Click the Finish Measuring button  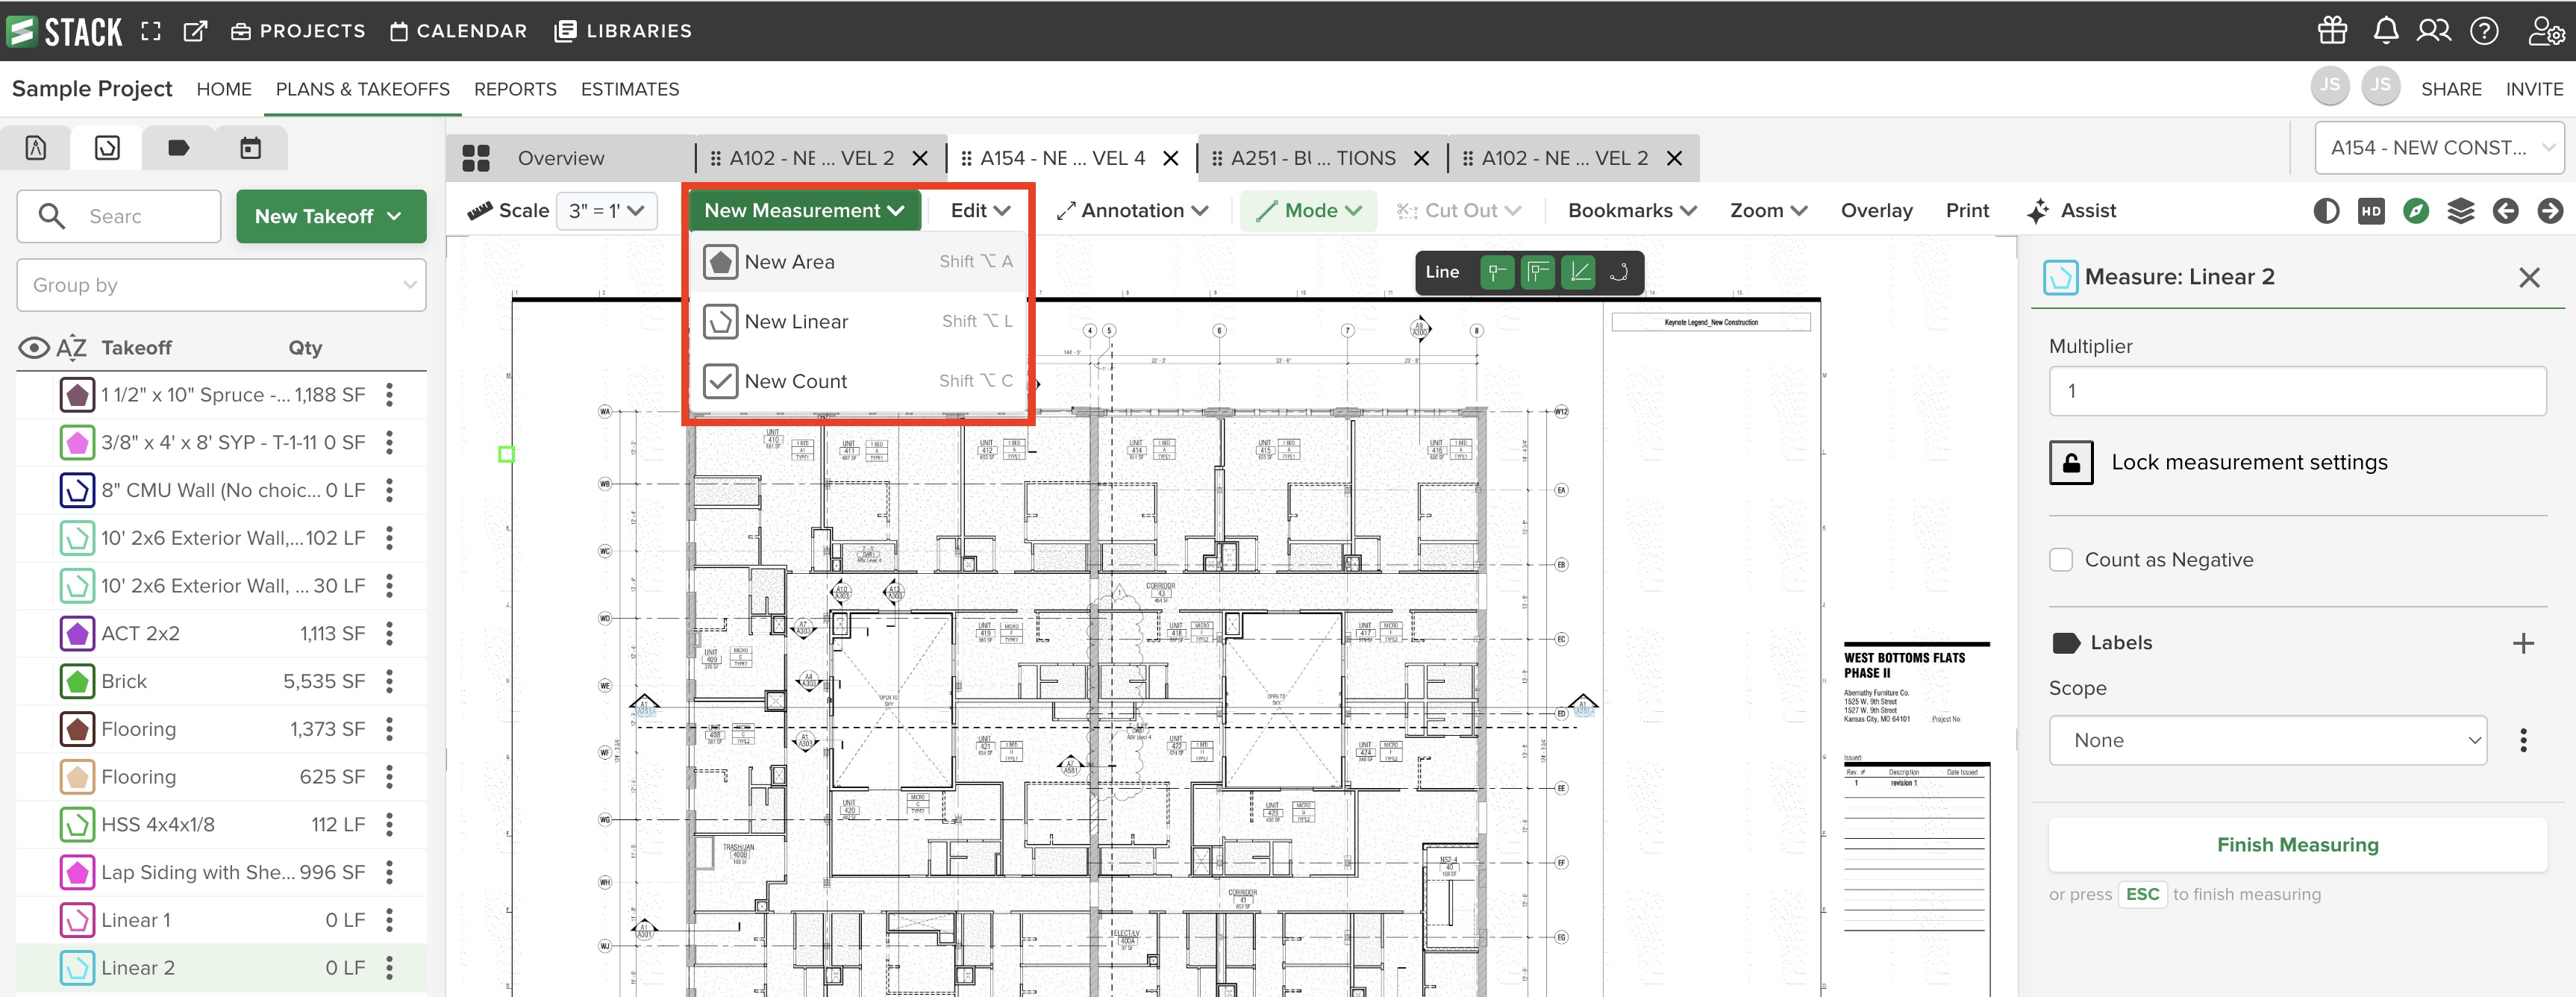[x=2297, y=845]
